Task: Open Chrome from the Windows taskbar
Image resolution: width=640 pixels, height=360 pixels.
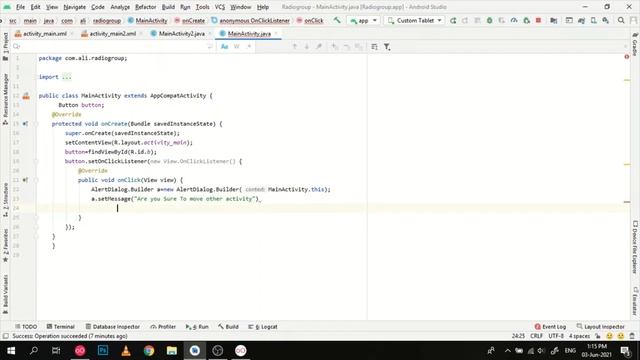Action: point(149,351)
